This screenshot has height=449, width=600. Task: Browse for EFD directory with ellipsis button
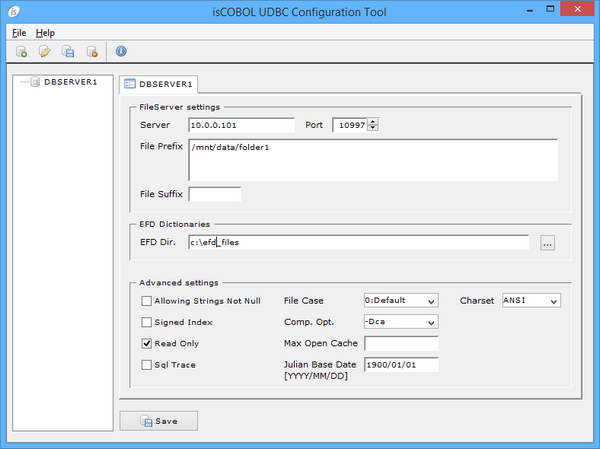click(547, 243)
